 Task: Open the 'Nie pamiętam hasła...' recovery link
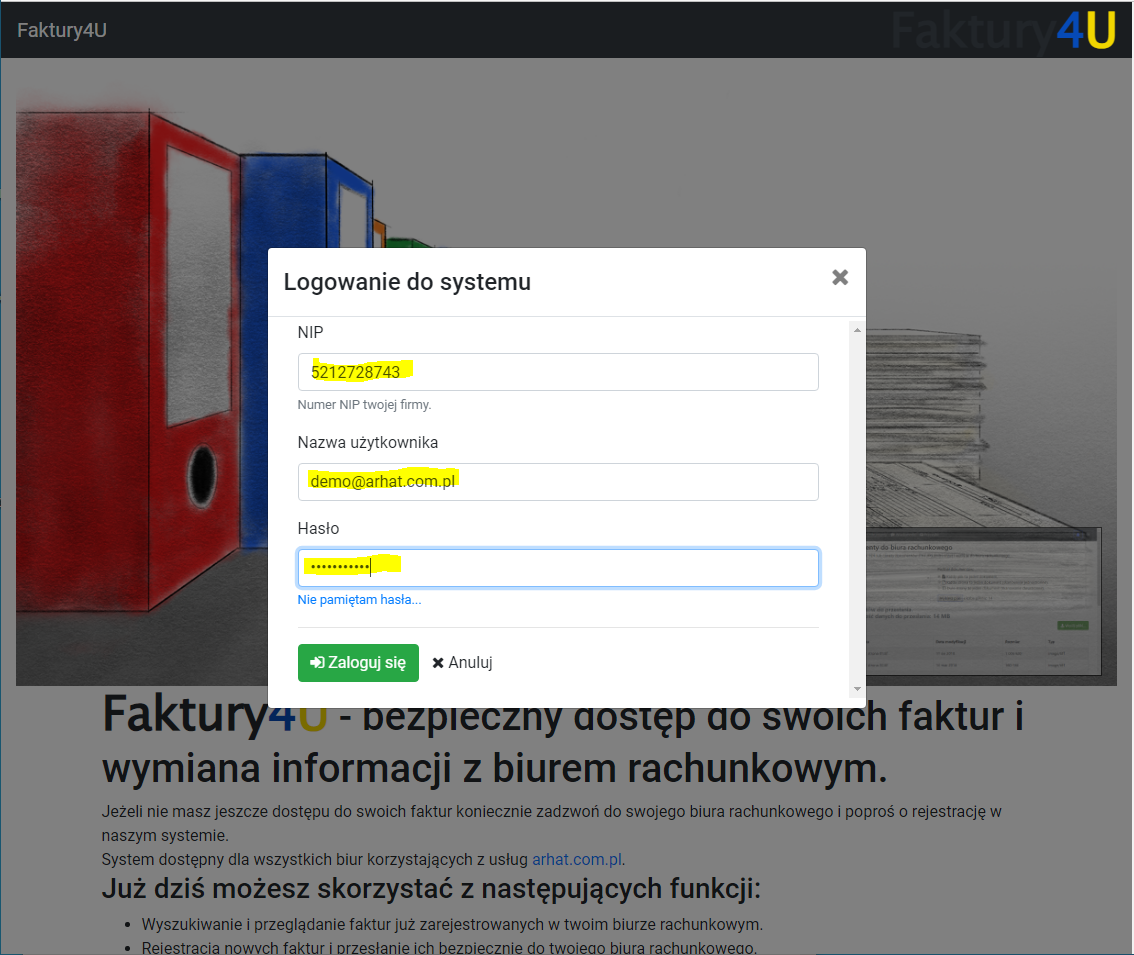pos(358,599)
